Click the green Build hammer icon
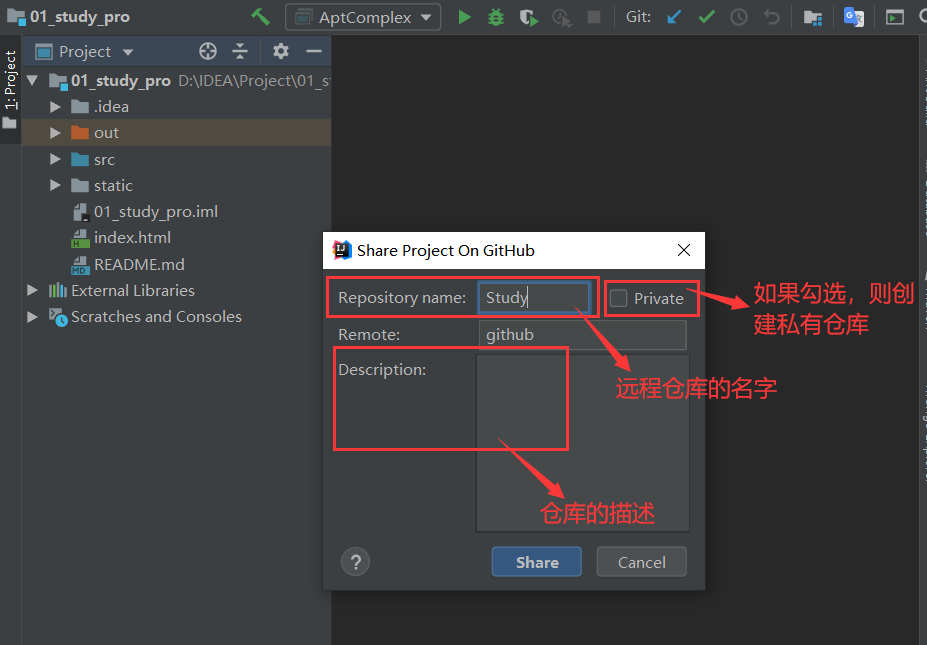 260,17
